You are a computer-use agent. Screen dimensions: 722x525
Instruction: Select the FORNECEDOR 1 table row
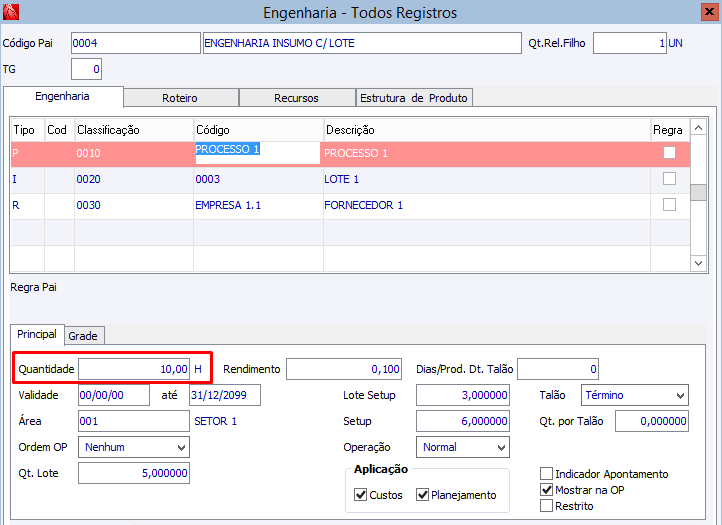363,205
